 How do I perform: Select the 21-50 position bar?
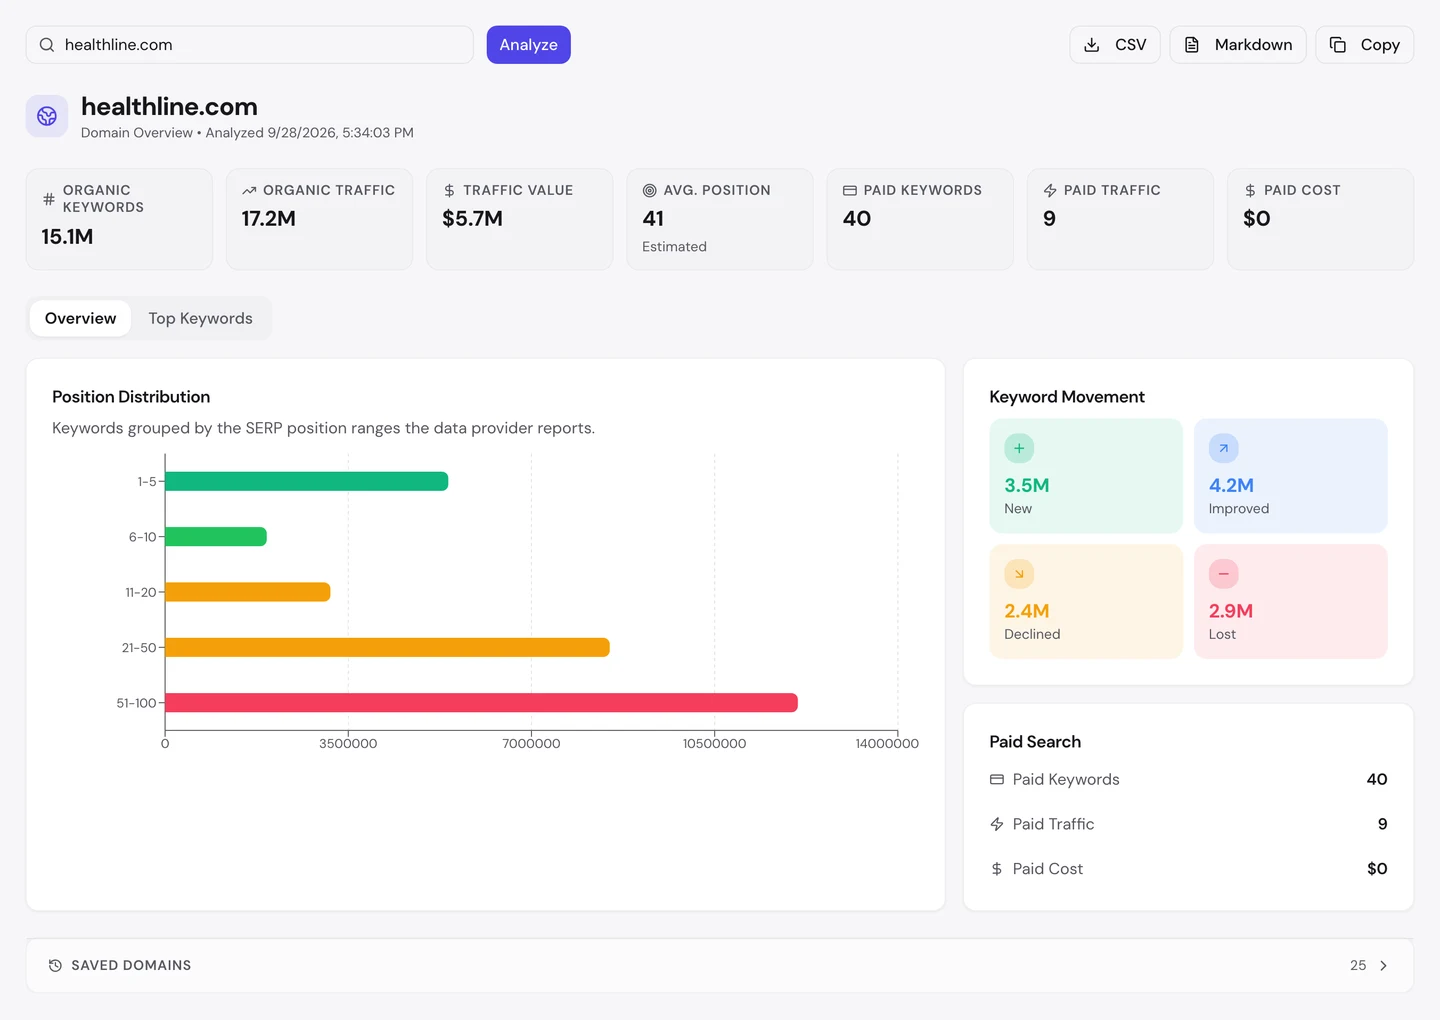387,648
